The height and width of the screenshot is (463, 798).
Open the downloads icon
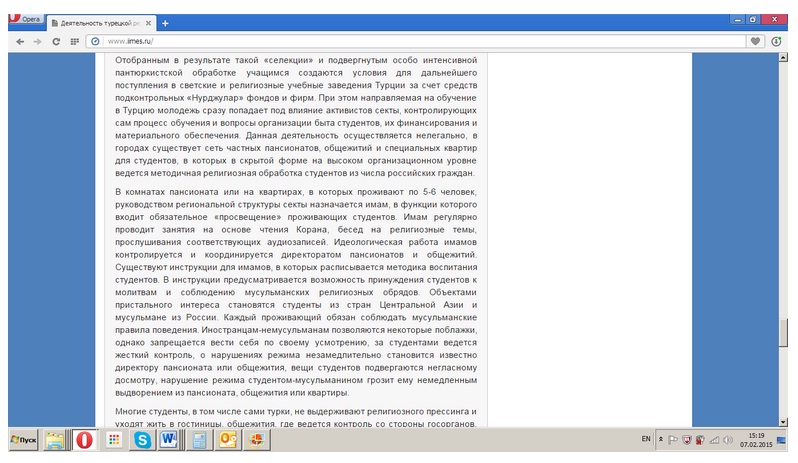(776, 41)
